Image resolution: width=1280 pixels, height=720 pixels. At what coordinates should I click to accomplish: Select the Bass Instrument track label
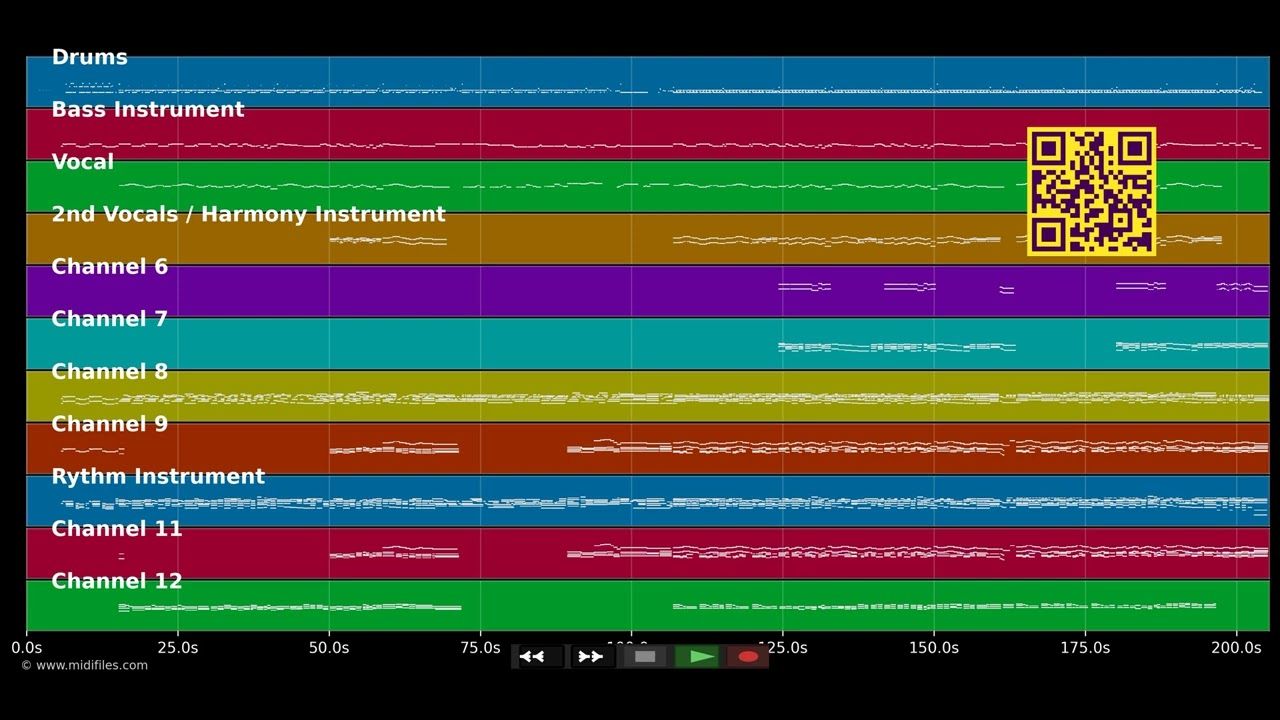point(147,109)
